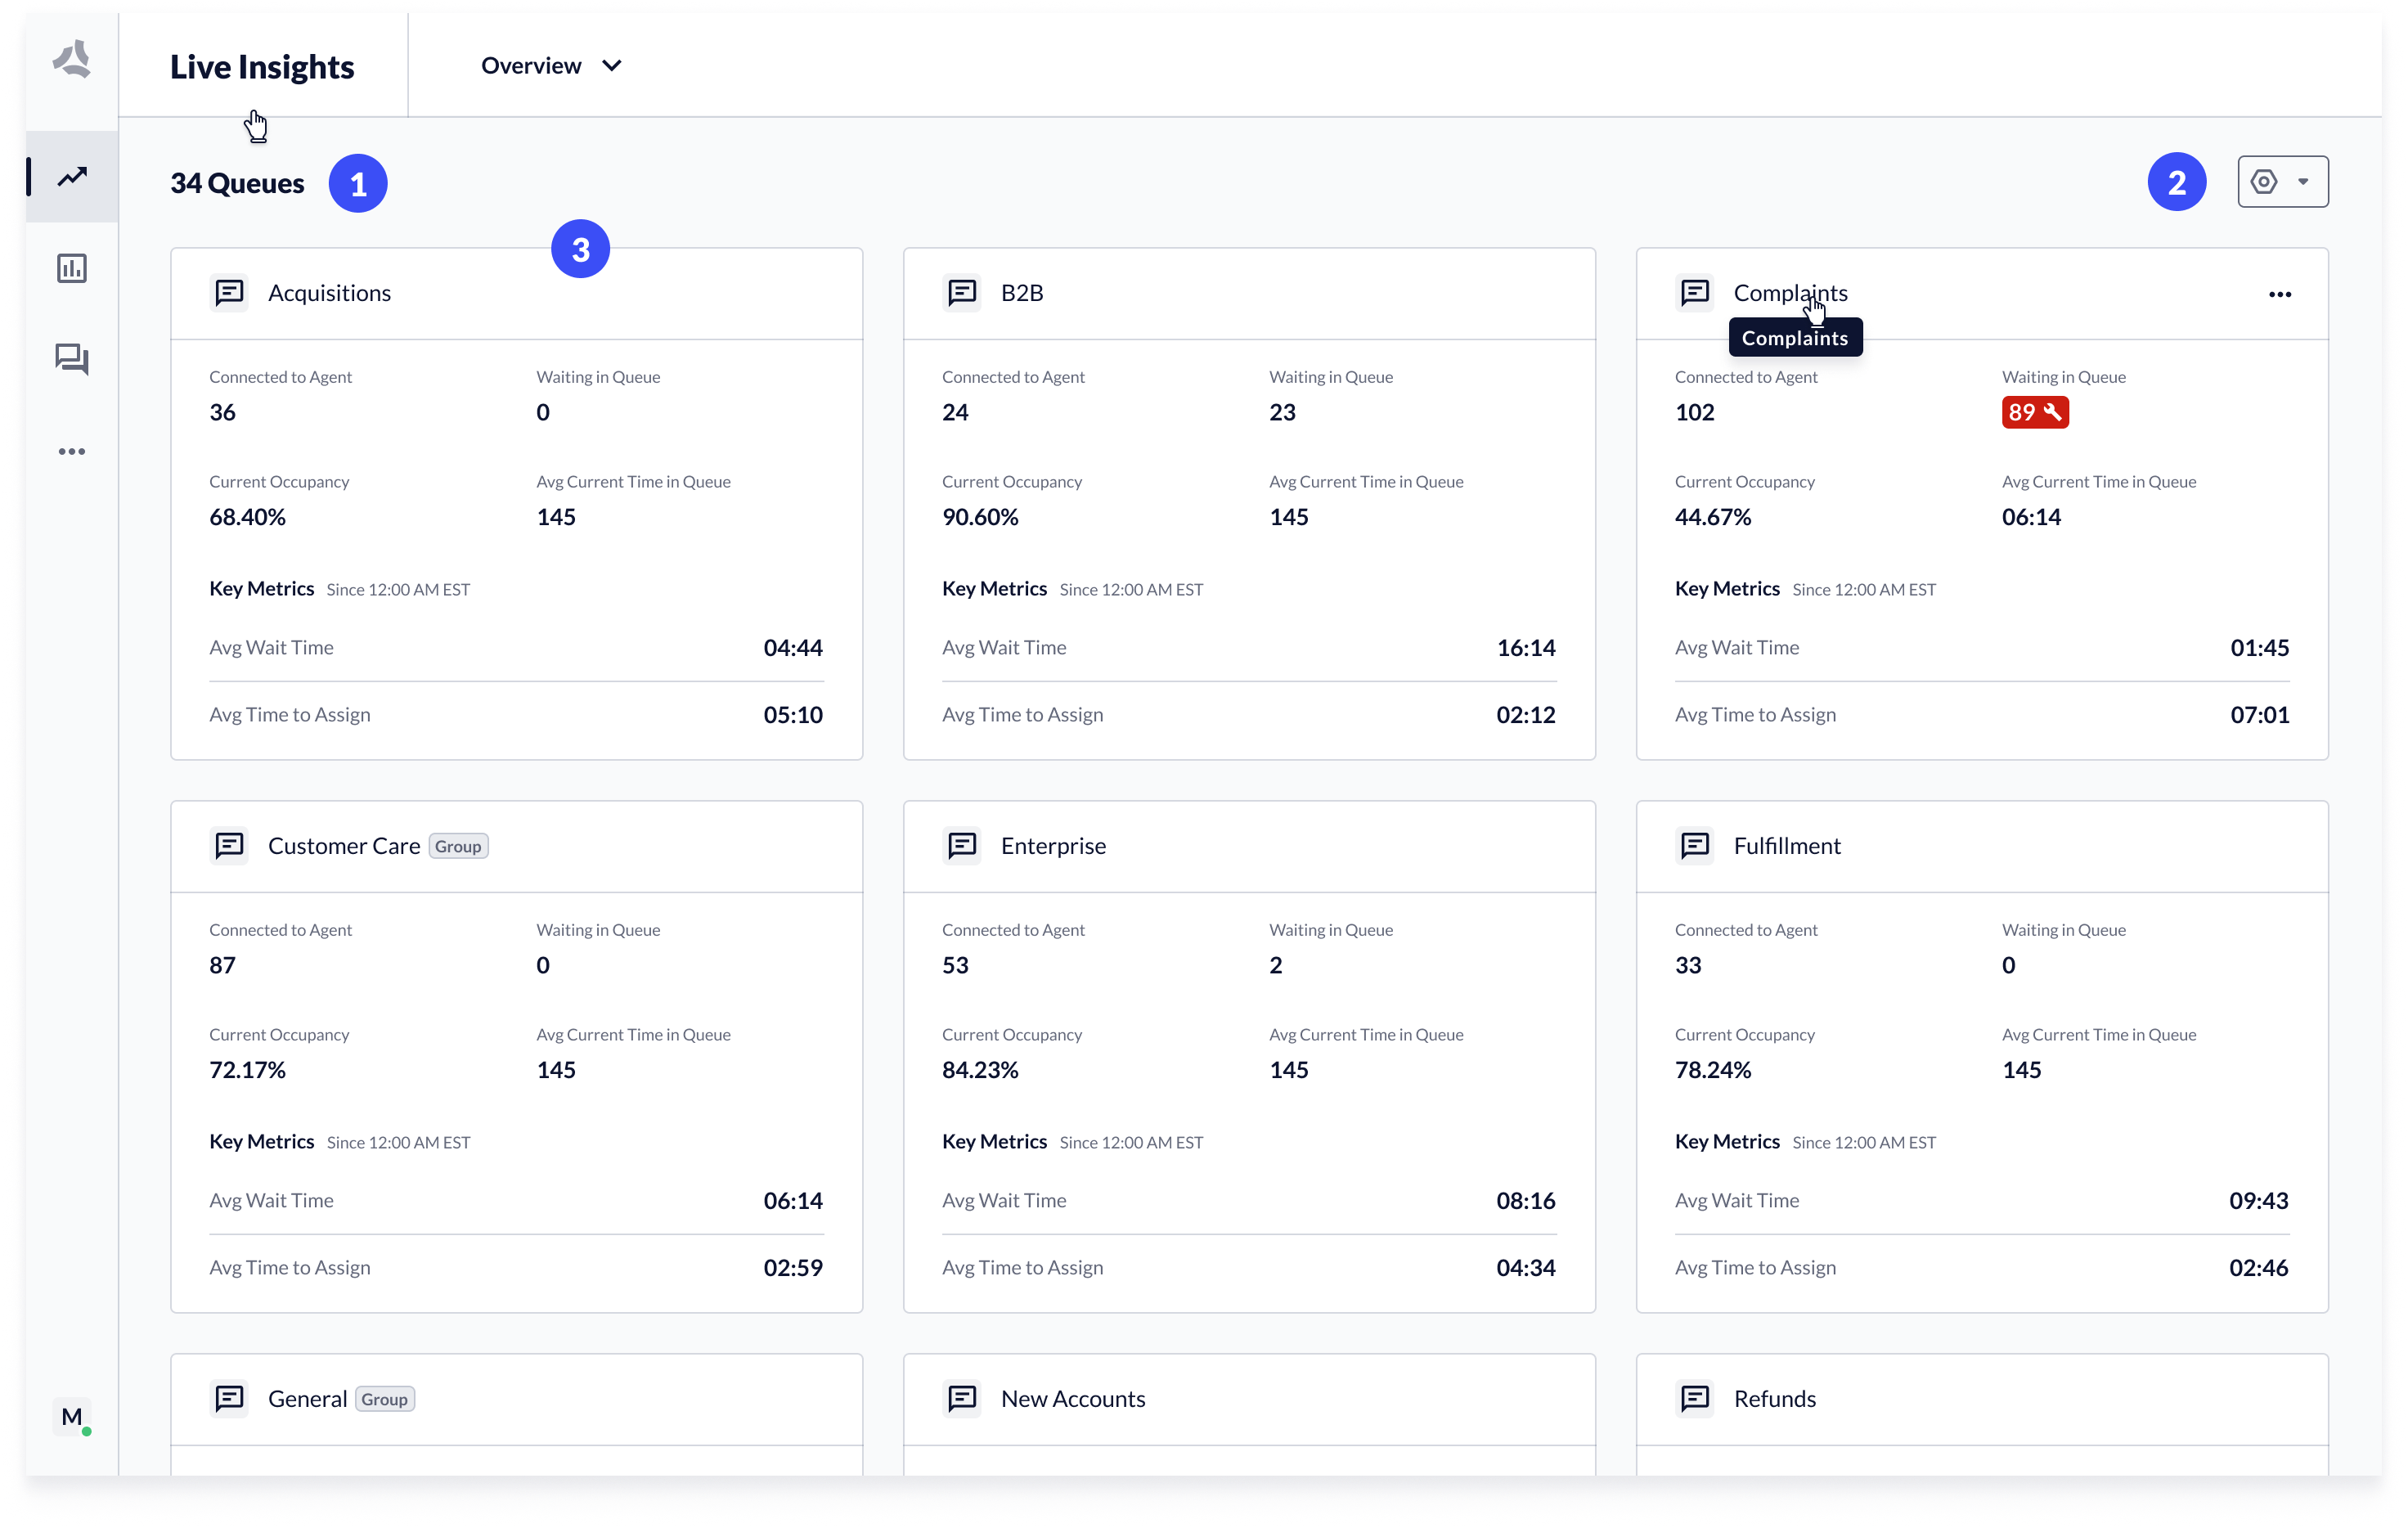Click the Live Insights title tab

pyautogui.click(x=262, y=67)
